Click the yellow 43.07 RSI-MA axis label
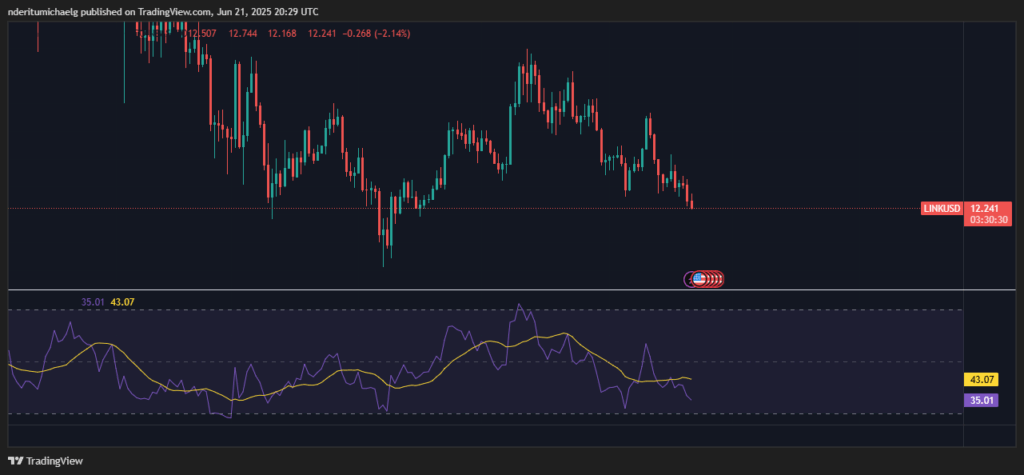This screenshot has height=475, width=1024. (x=981, y=379)
